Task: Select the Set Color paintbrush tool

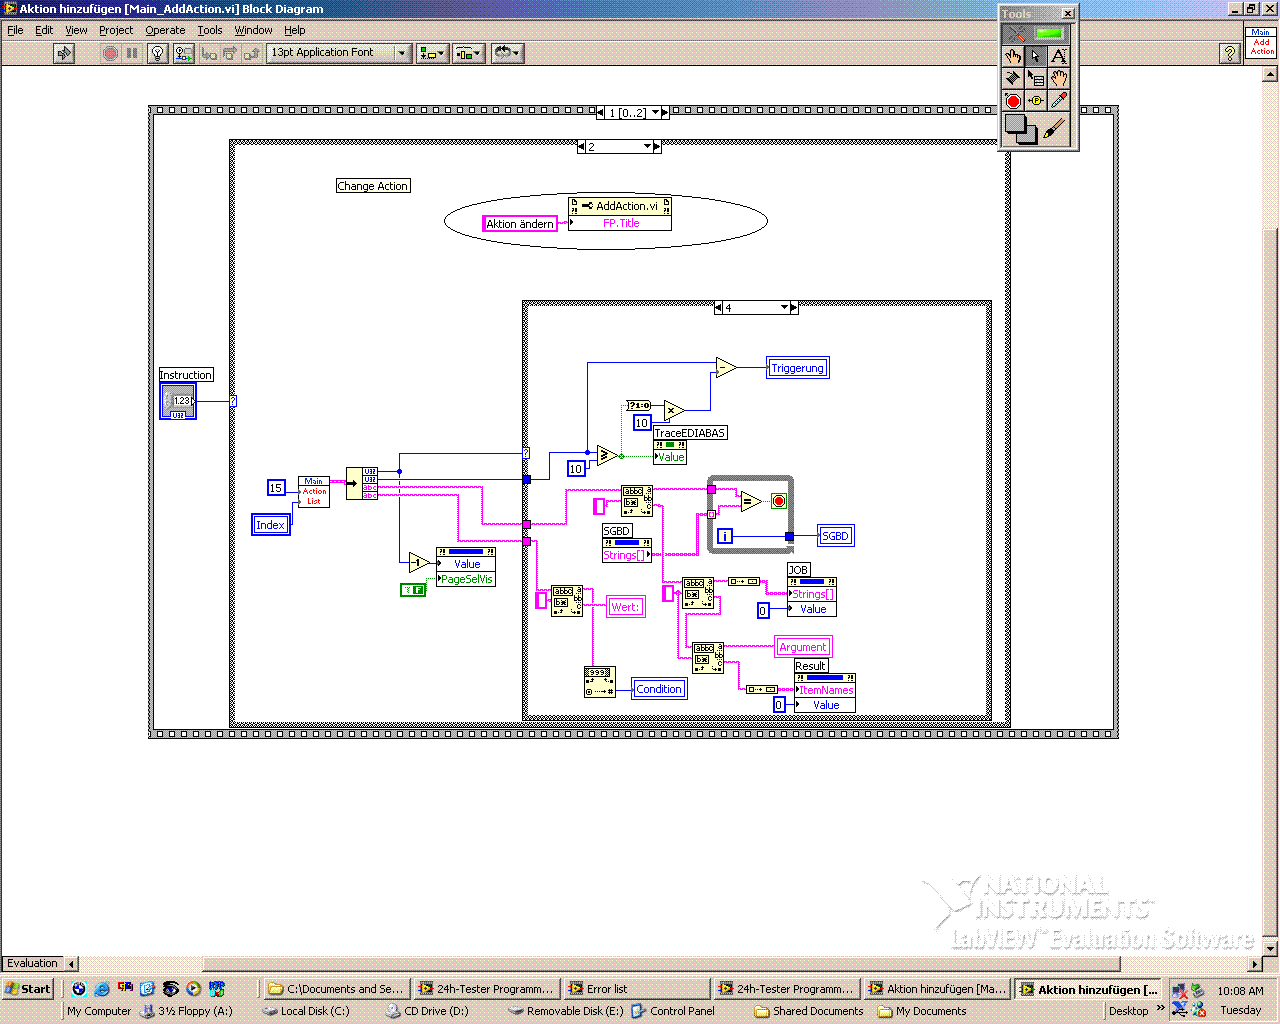Action: coord(1055,128)
